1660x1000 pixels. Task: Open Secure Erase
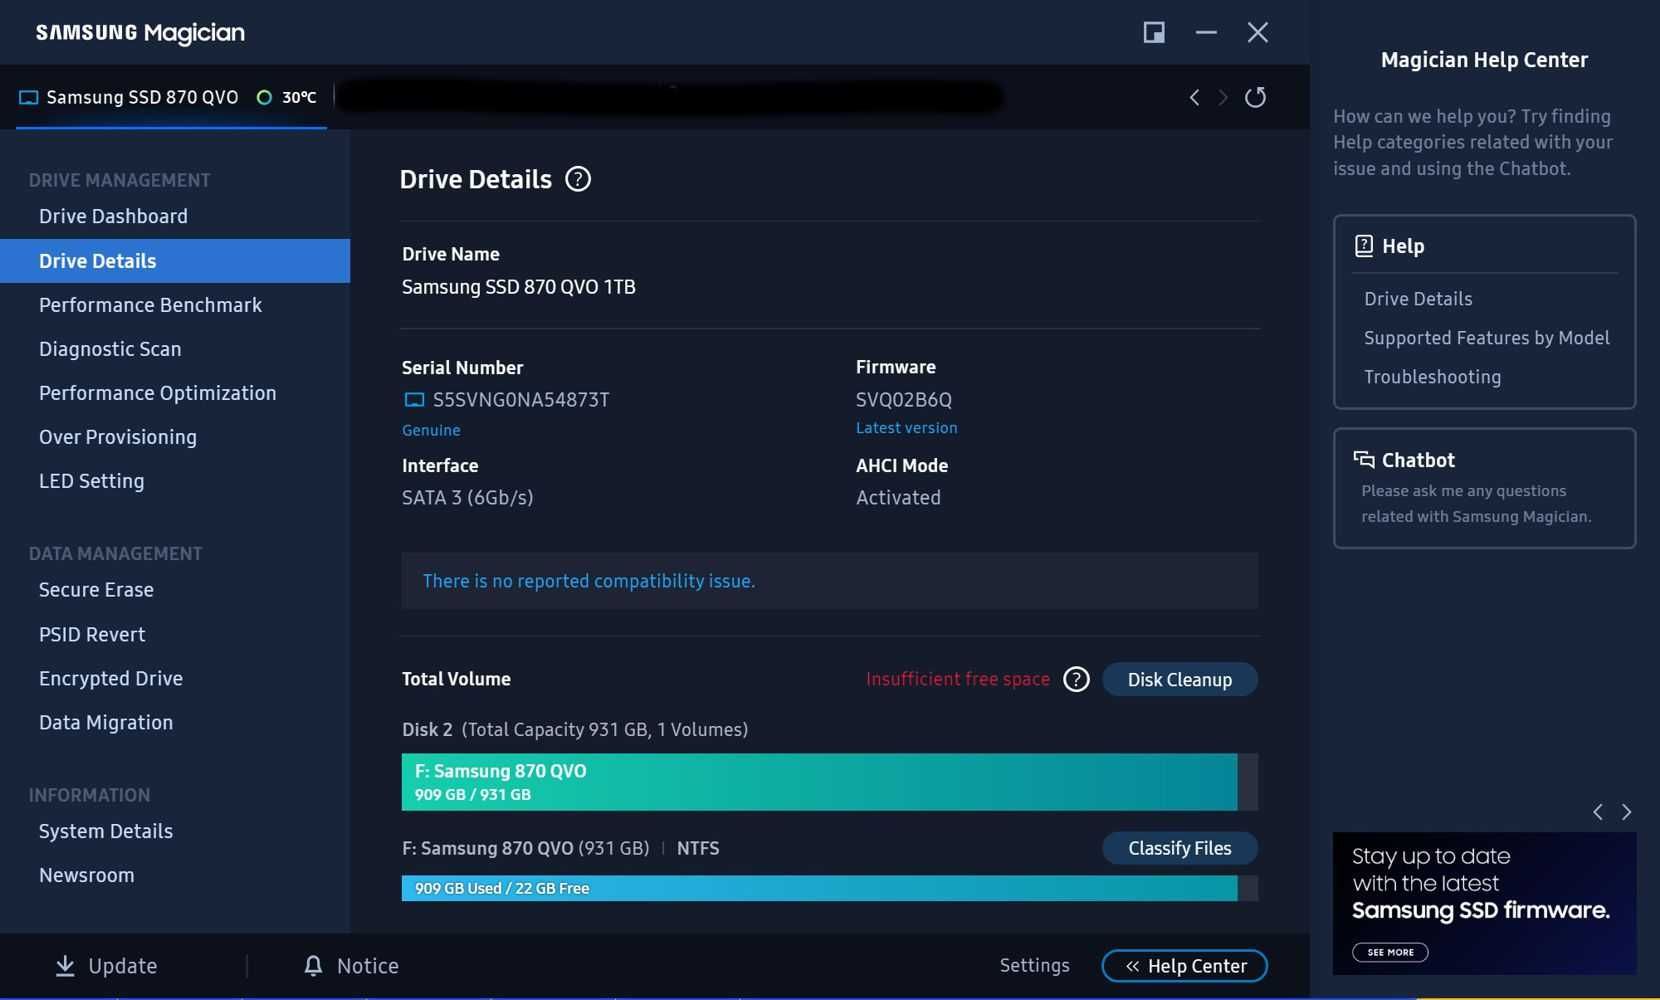tap(96, 590)
